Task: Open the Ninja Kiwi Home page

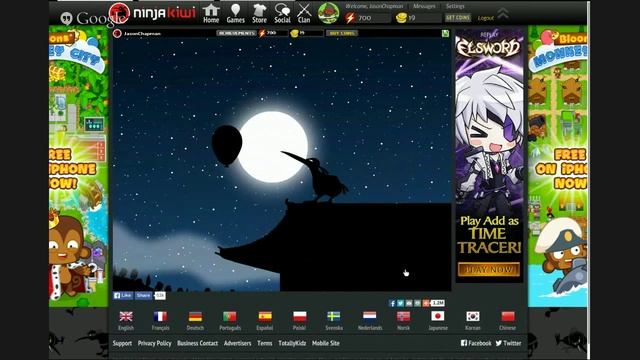Action: [x=211, y=13]
